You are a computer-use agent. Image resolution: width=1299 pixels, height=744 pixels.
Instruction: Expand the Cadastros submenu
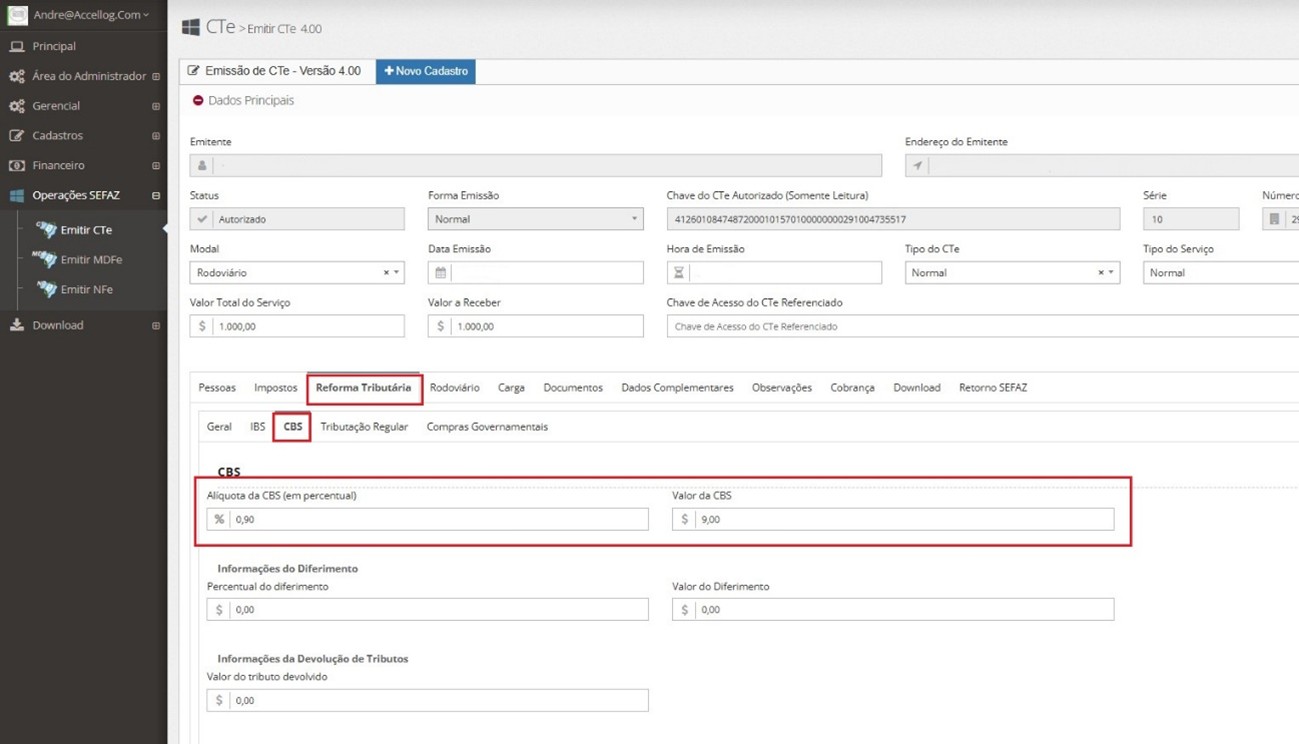156,136
